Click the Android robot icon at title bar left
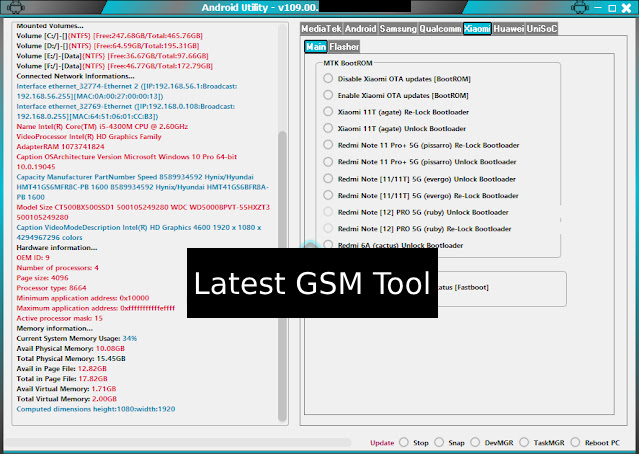 (x=15, y=7)
